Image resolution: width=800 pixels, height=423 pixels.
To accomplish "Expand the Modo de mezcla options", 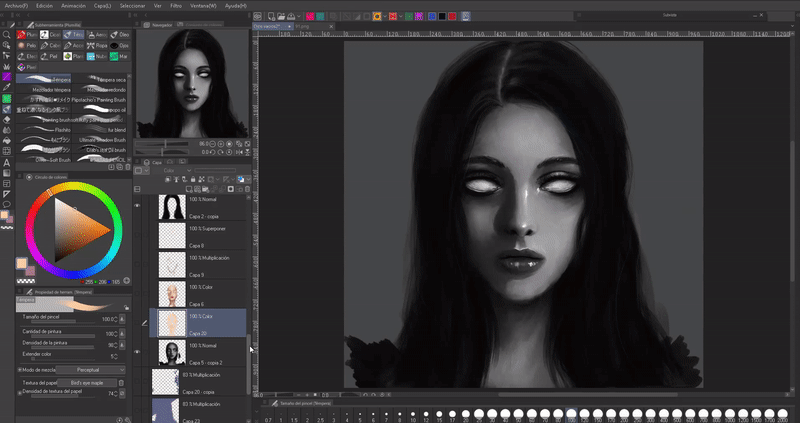I will tap(18, 370).
